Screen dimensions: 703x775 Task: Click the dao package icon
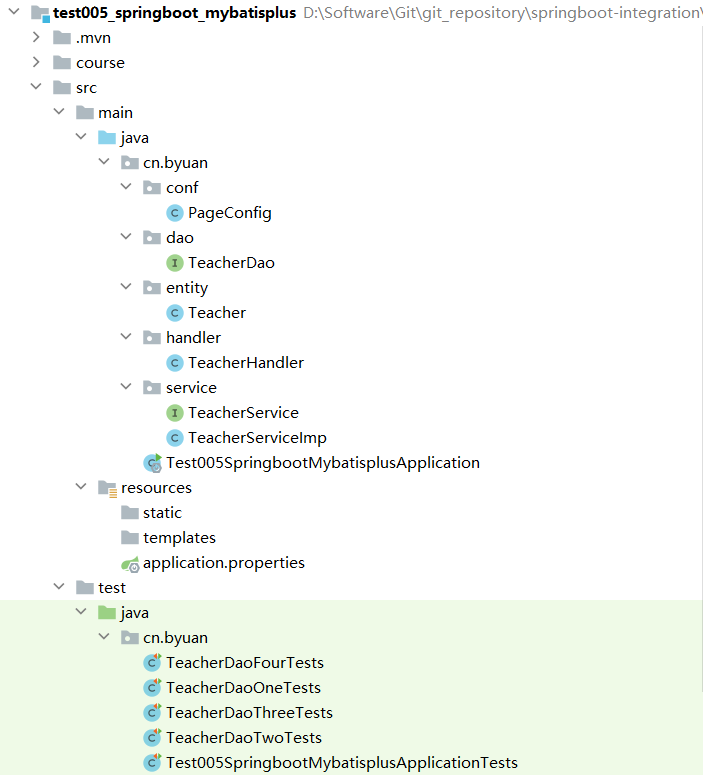point(152,238)
